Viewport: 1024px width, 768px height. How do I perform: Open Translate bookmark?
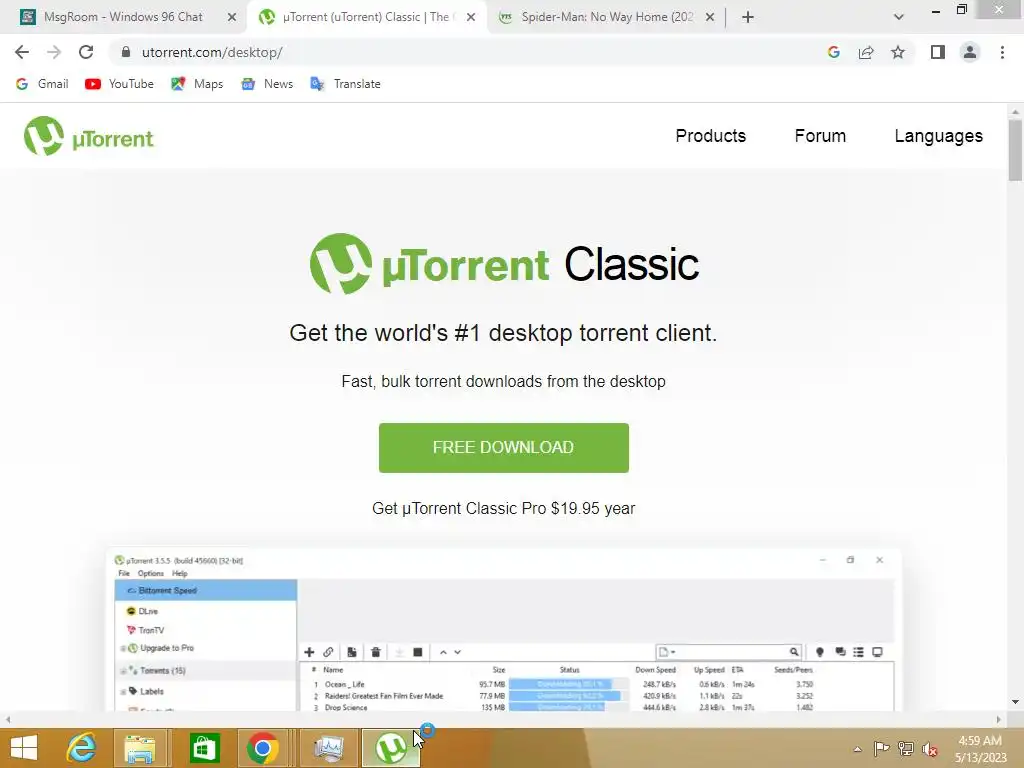coord(345,84)
